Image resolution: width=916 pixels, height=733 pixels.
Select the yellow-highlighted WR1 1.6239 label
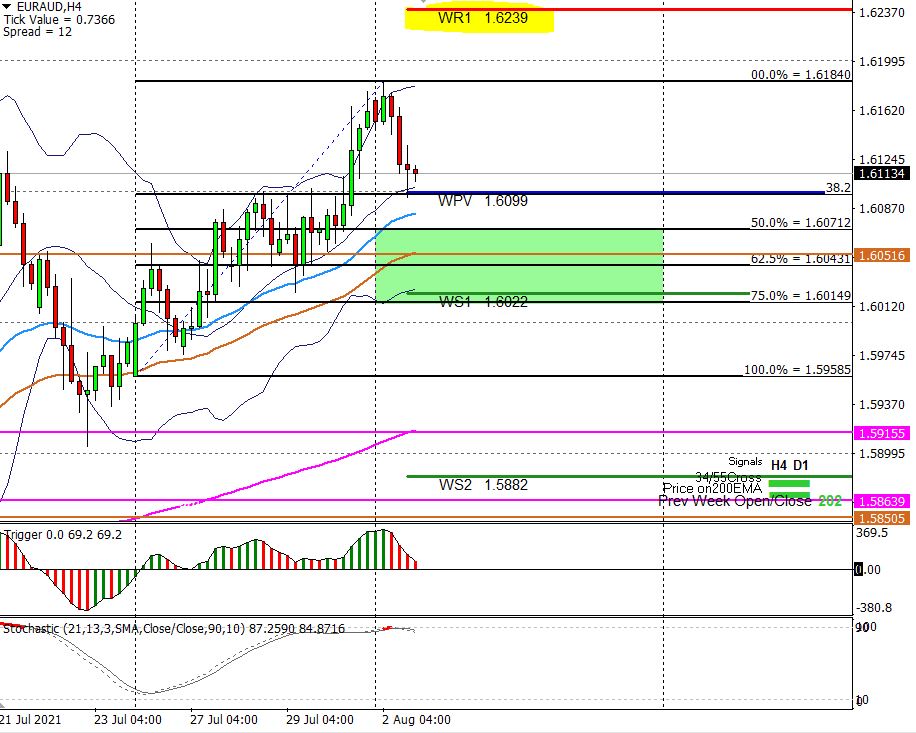pos(481,18)
